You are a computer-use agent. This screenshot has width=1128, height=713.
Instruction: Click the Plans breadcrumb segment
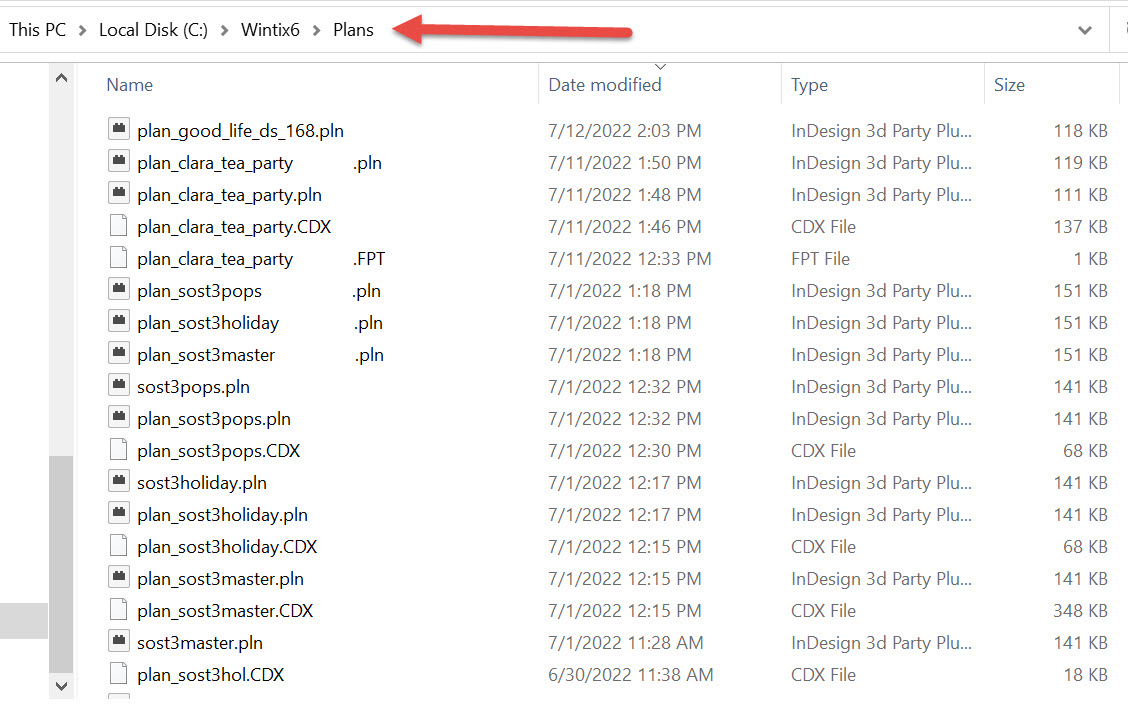point(353,29)
